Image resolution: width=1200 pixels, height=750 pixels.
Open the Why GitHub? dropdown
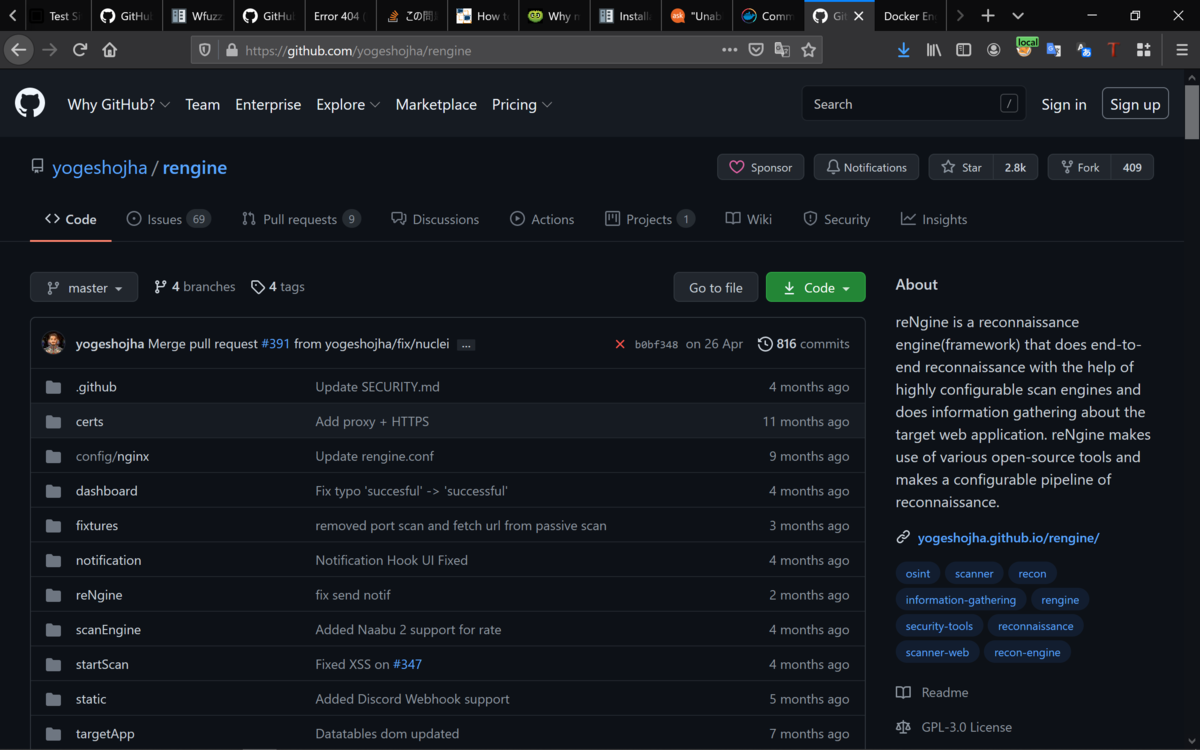click(118, 104)
